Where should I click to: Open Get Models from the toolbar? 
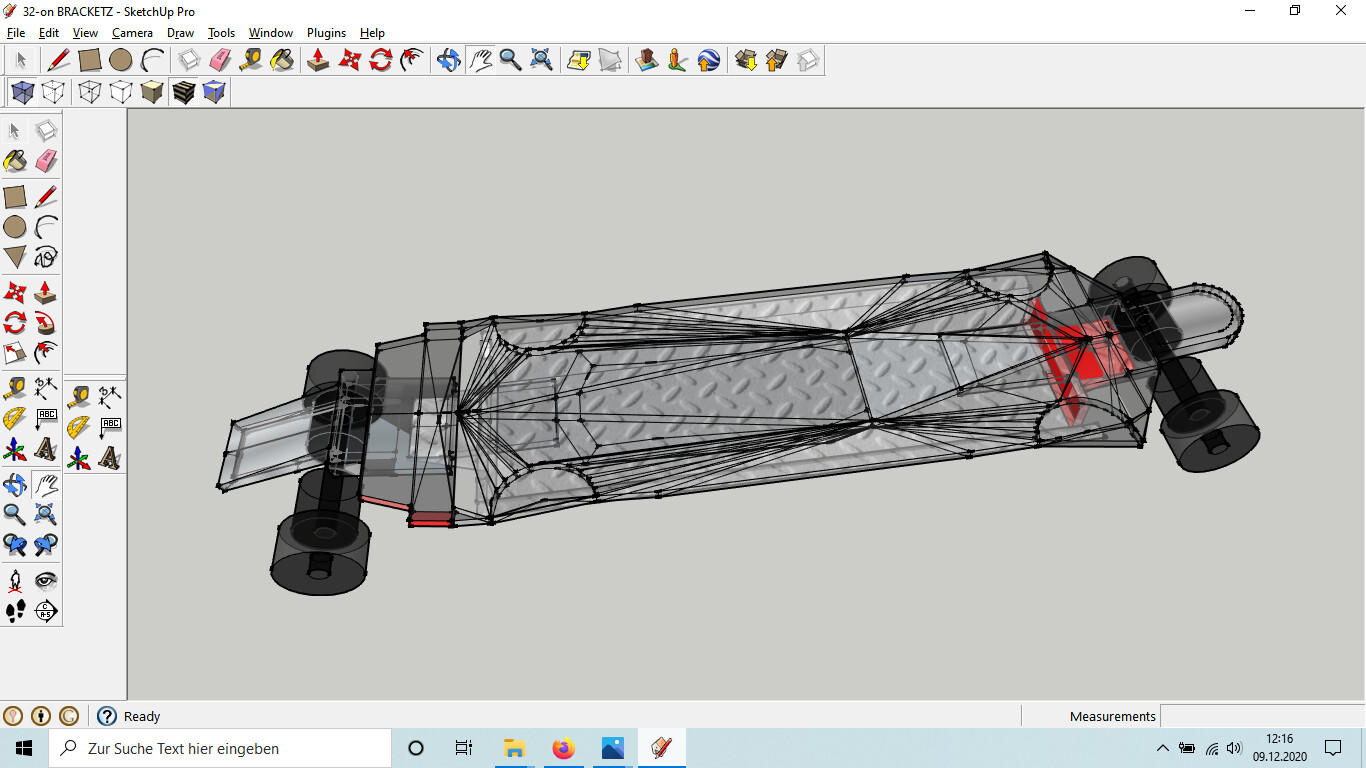[x=745, y=60]
